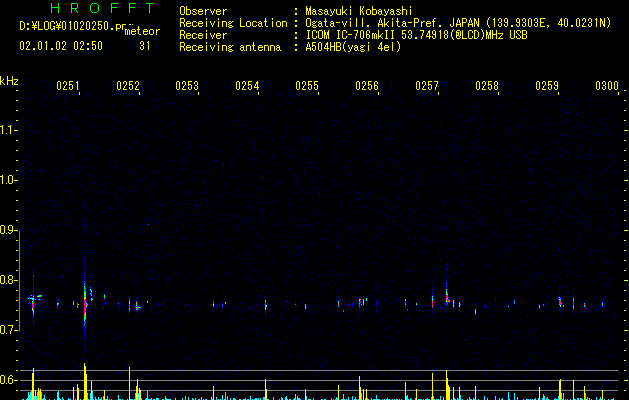This screenshot has width=629, height=400.
Task: Click the kHz axis unit label
Action: [9, 81]
